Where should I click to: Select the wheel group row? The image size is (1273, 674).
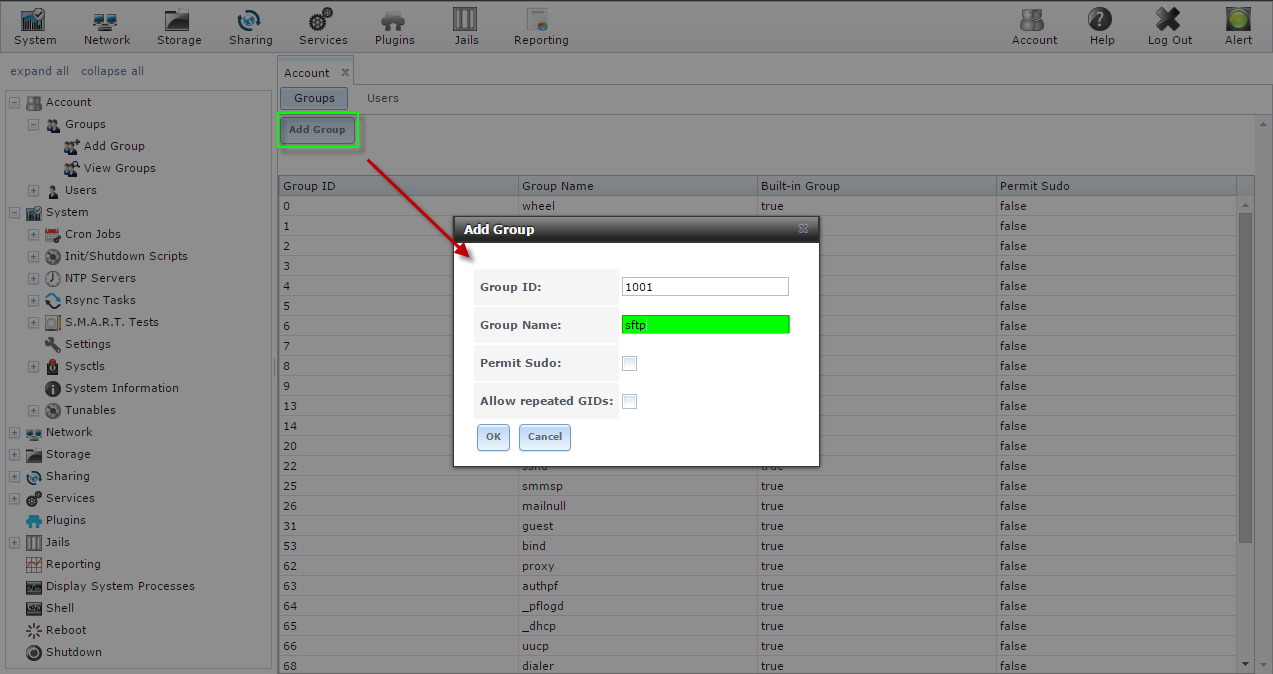click(757, 206)
